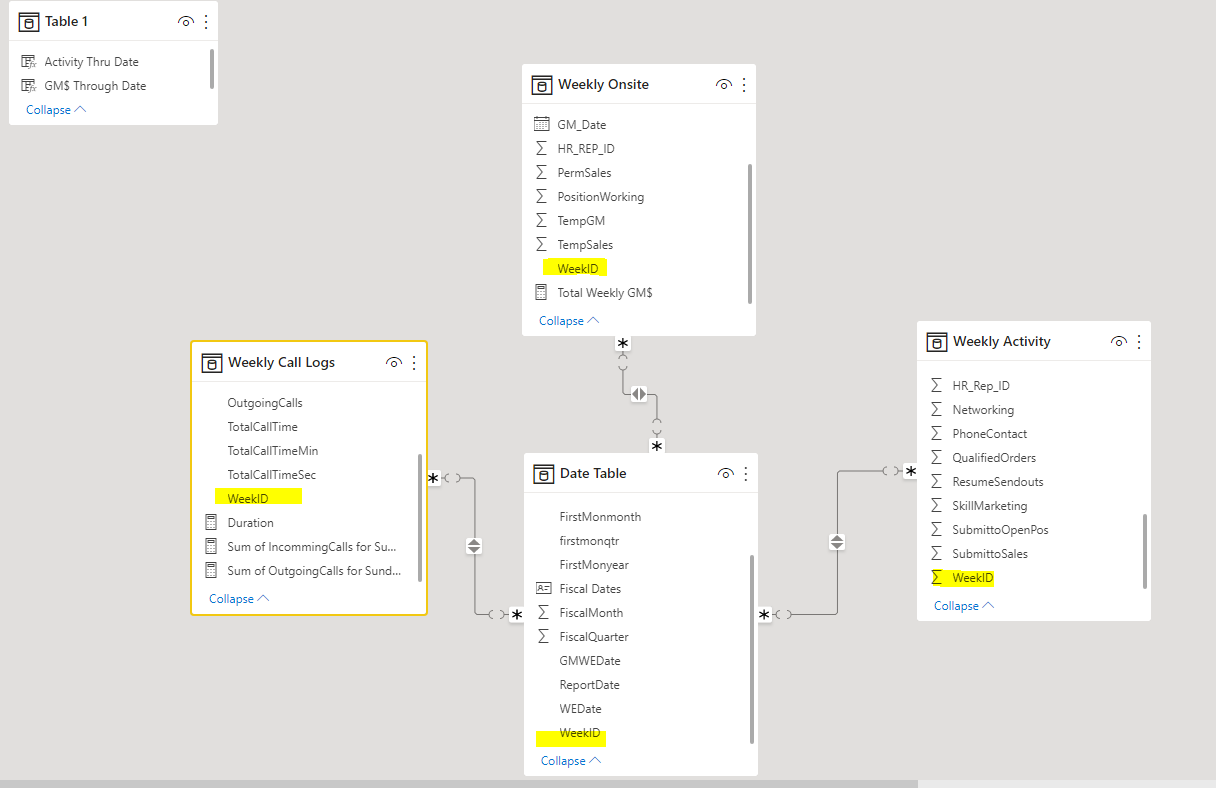Click Weekly Activity relationship cross-filter direction icon

[x=837, y=542]
